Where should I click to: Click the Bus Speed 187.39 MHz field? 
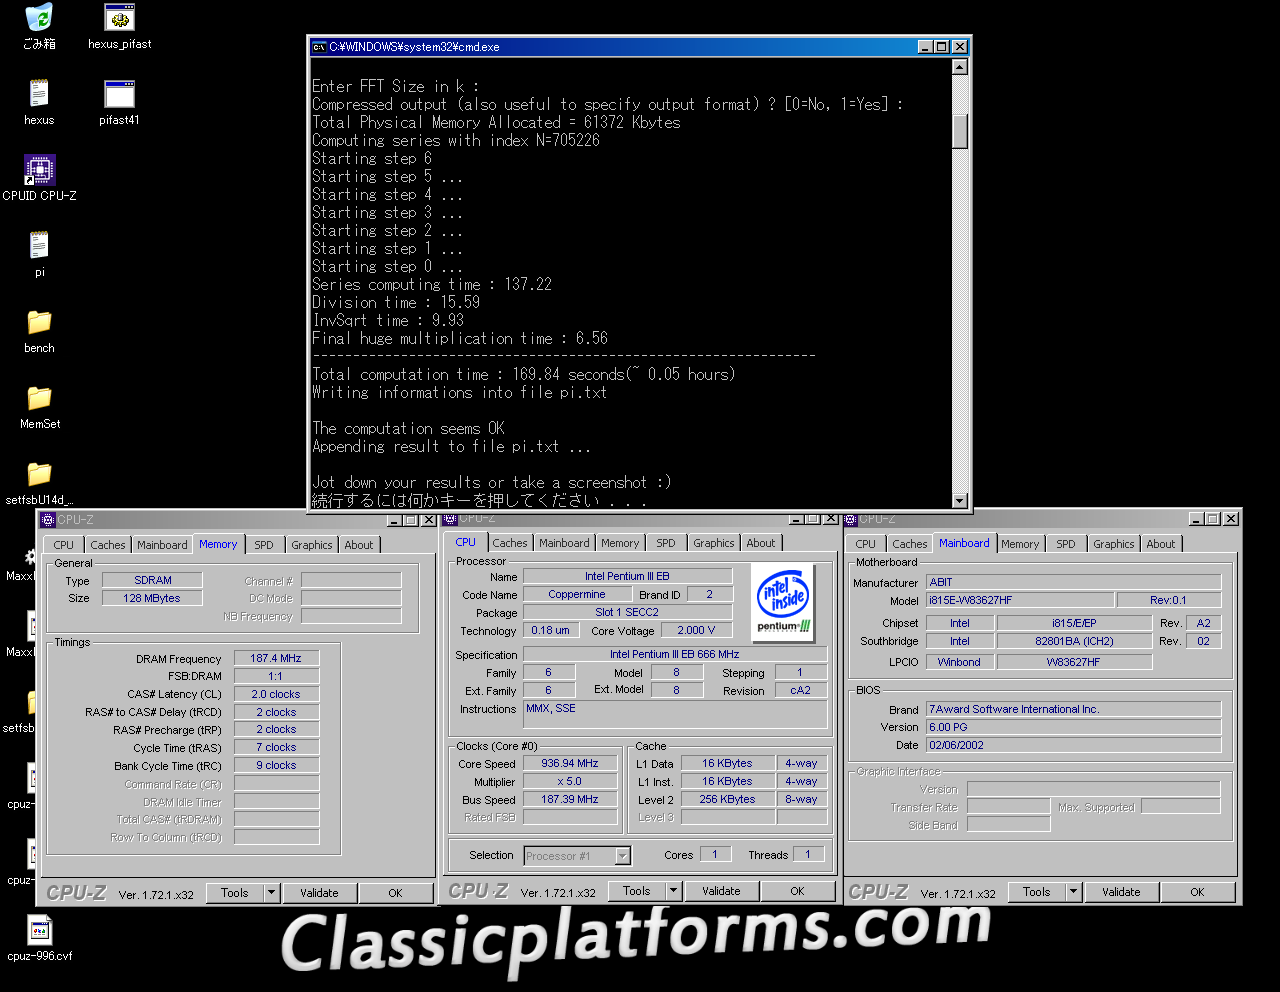(570, 800)
